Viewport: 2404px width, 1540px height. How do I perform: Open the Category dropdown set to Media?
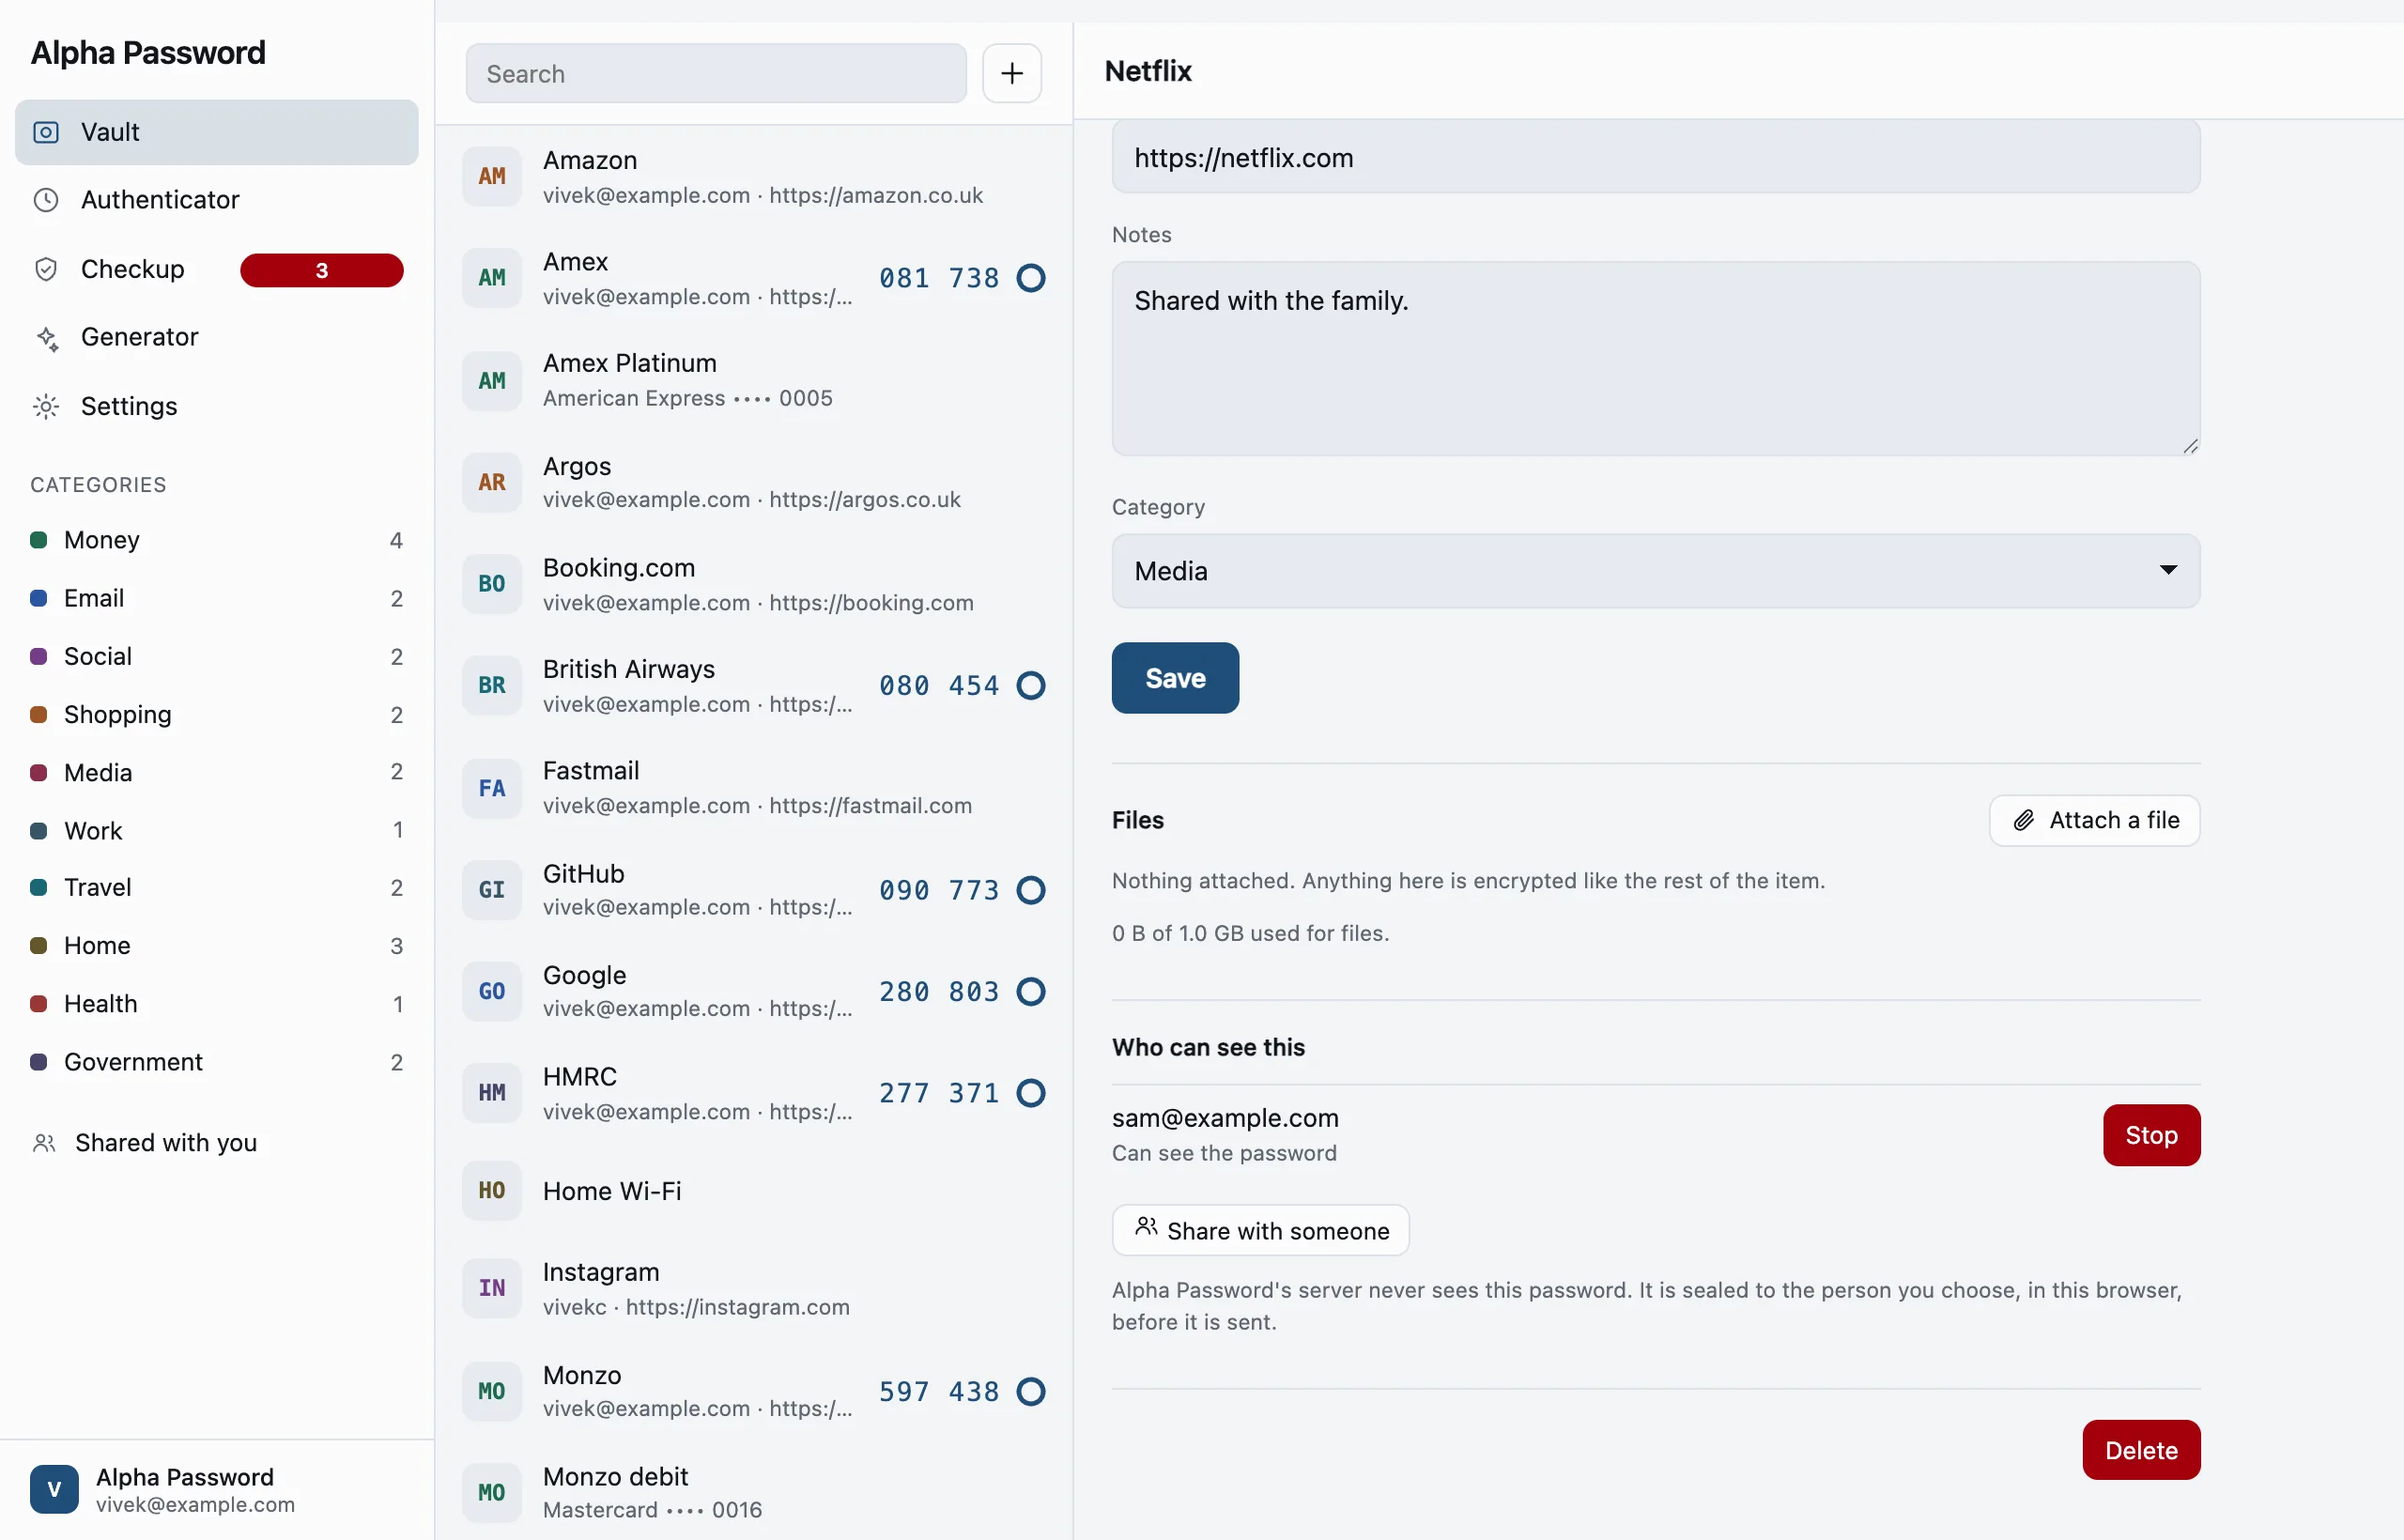click(x=1656, y=571)
